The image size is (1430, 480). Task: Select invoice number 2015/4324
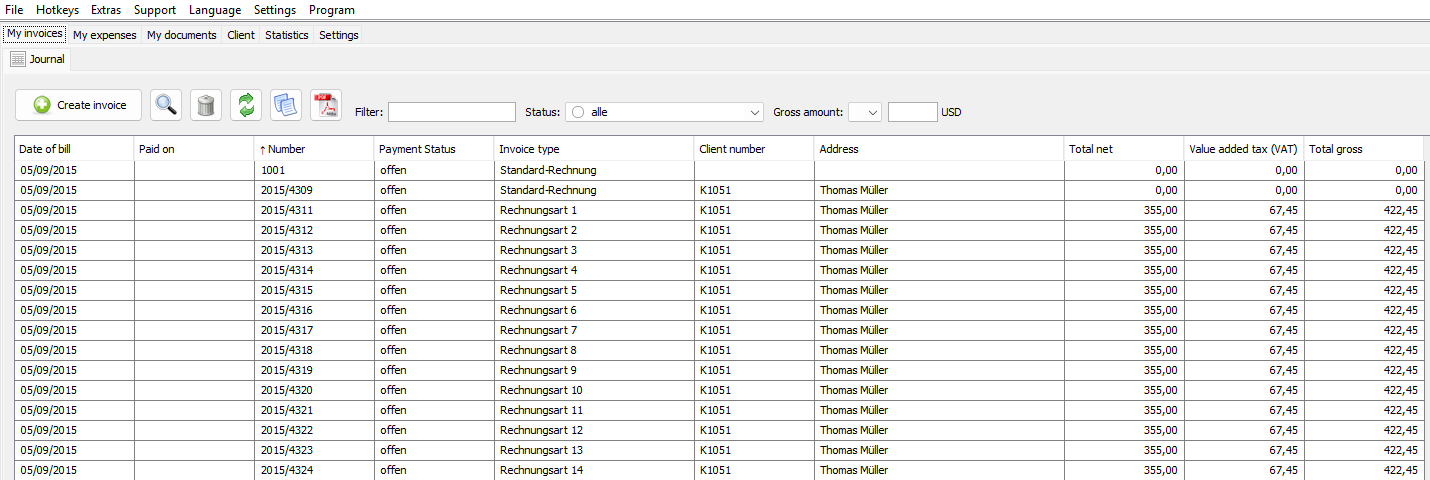pos(314,470)
